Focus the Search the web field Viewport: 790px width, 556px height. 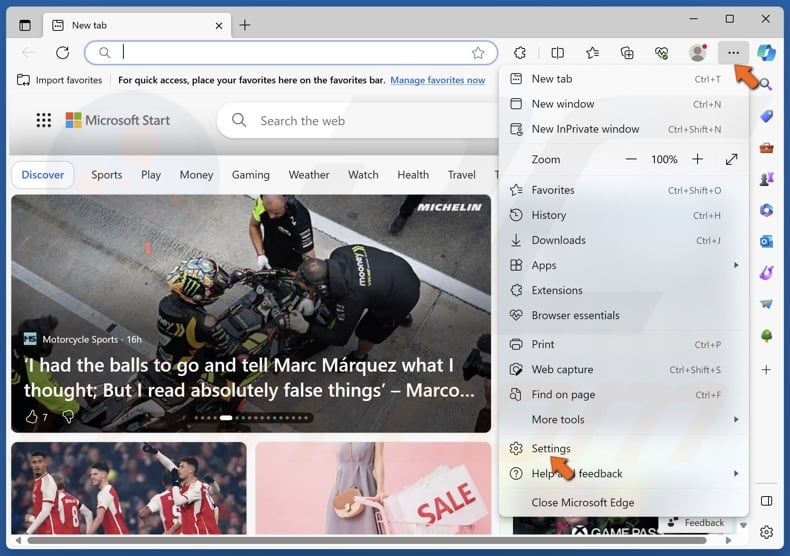click(x=358, y=121)
